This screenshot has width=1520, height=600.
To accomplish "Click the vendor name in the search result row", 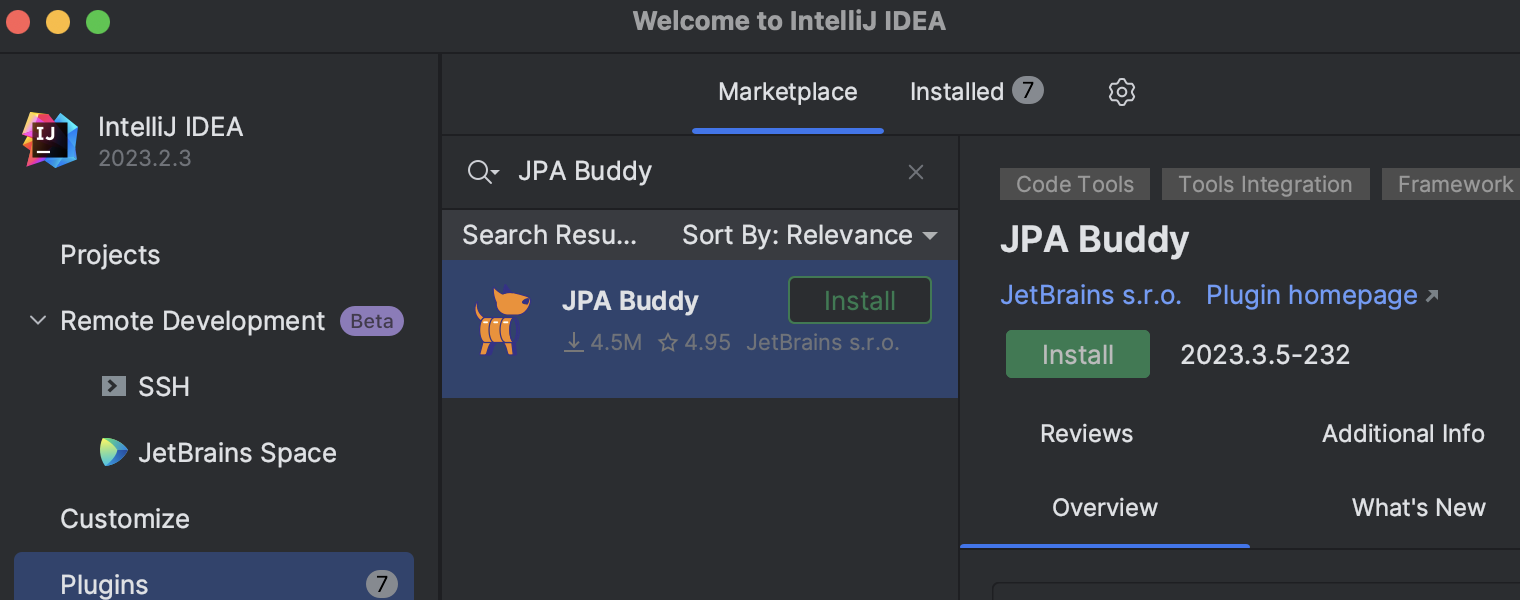I will click(x=823, y=343).
